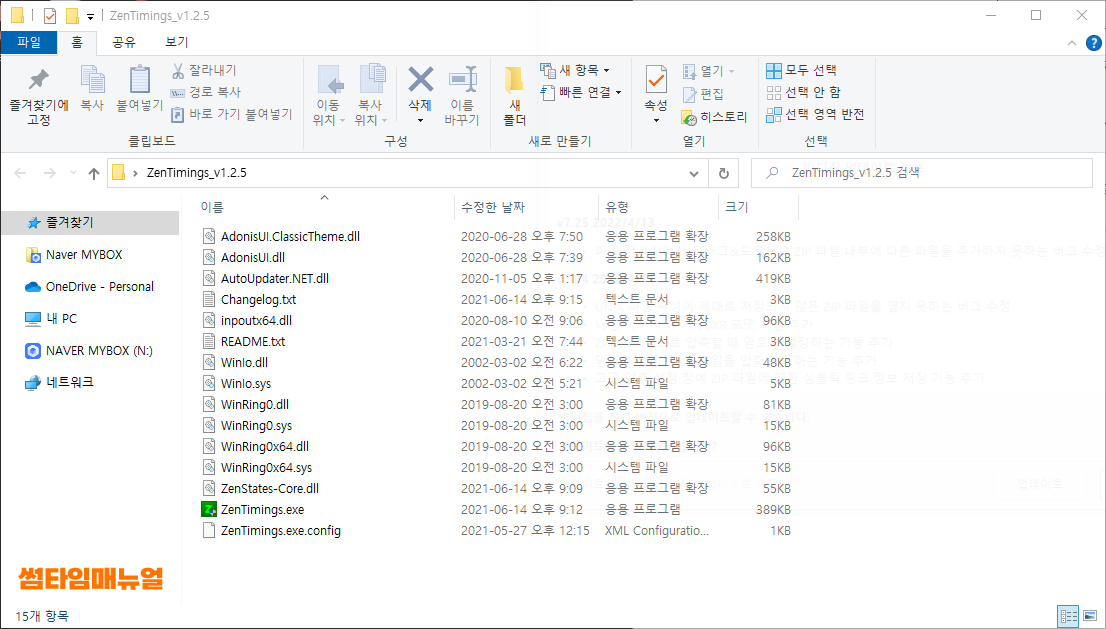Switch to the 공유 (Share) tab

coord(123,42)
